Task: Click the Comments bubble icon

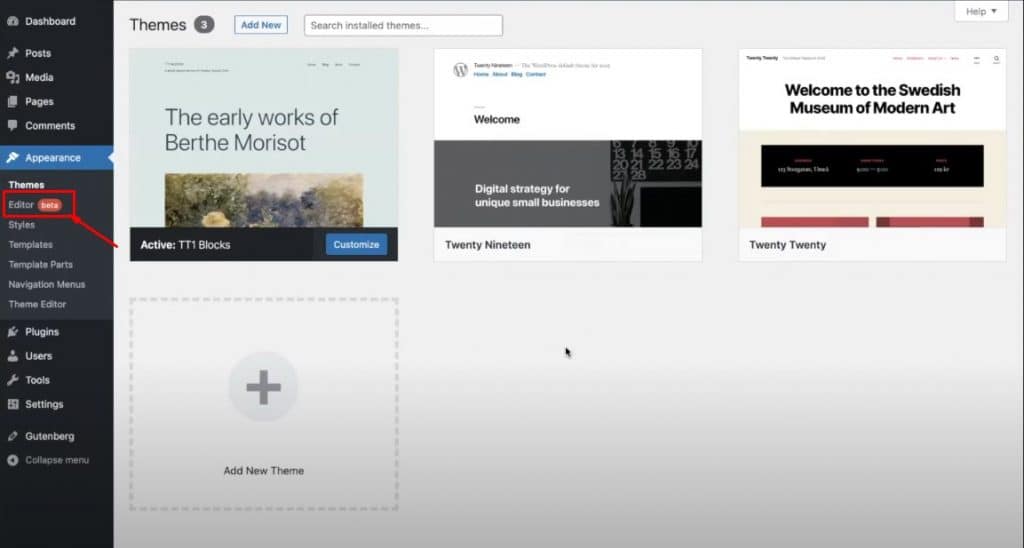Action: point(12,125)
